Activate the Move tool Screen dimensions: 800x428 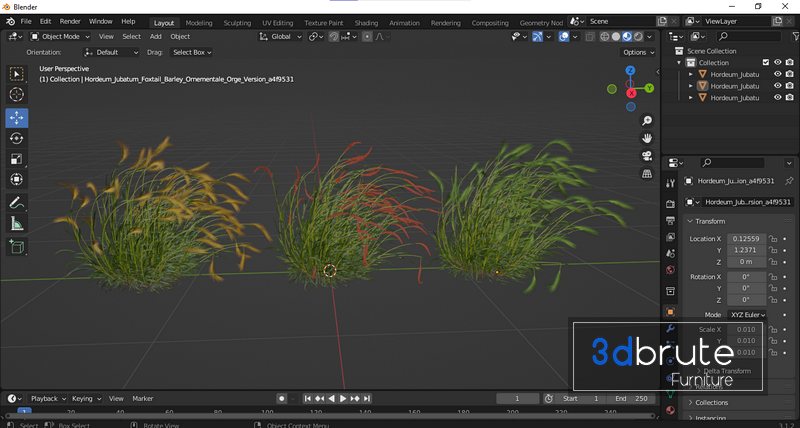17,118
